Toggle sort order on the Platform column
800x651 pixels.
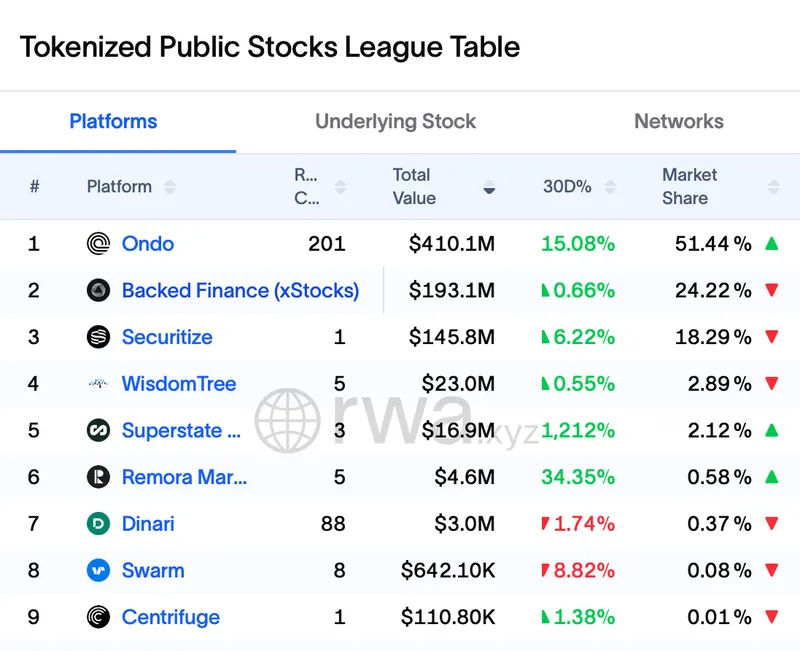pos(169,187)
